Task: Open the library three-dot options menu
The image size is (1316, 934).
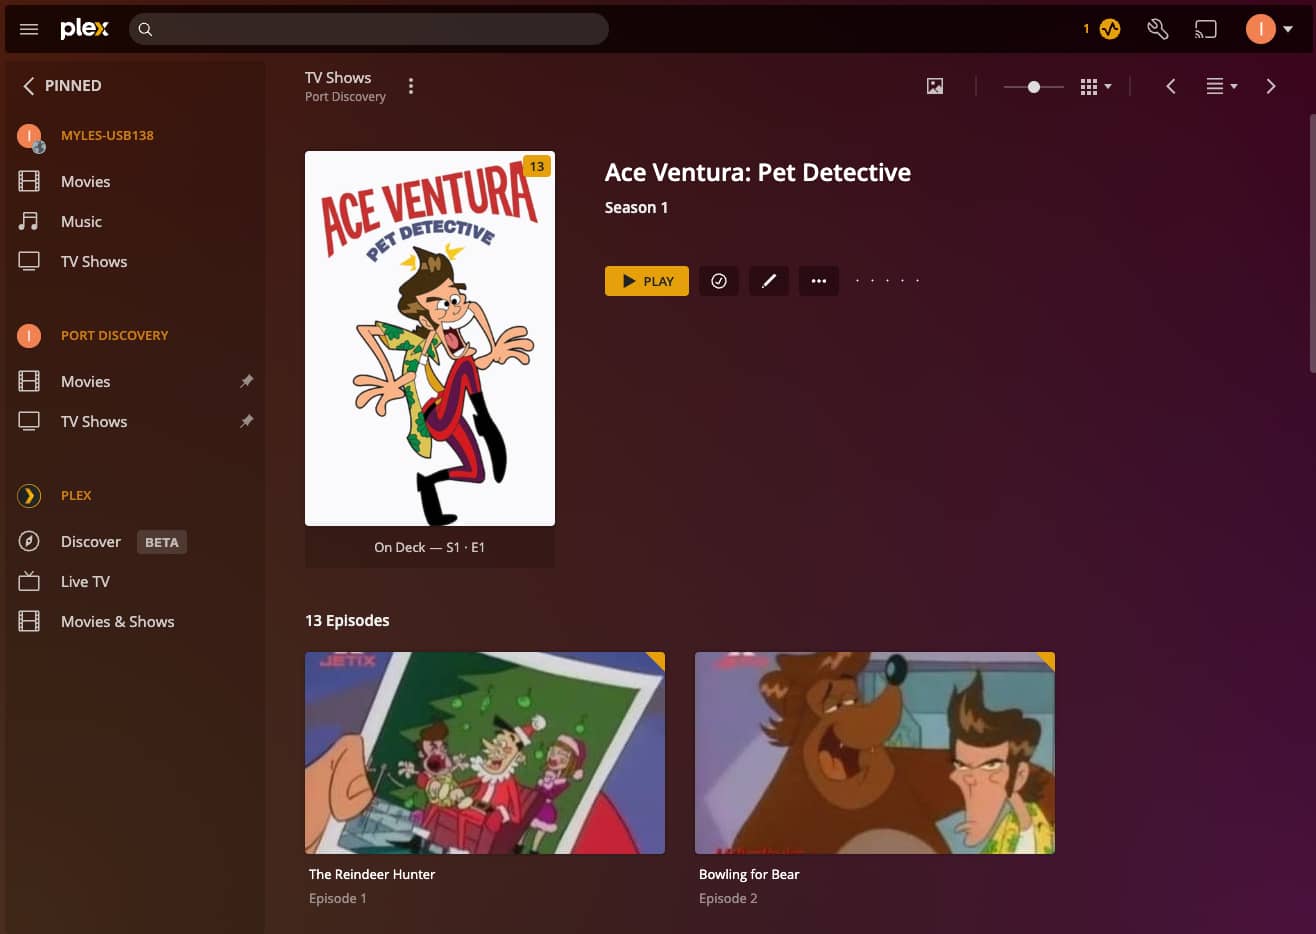Action: point(411,86)
